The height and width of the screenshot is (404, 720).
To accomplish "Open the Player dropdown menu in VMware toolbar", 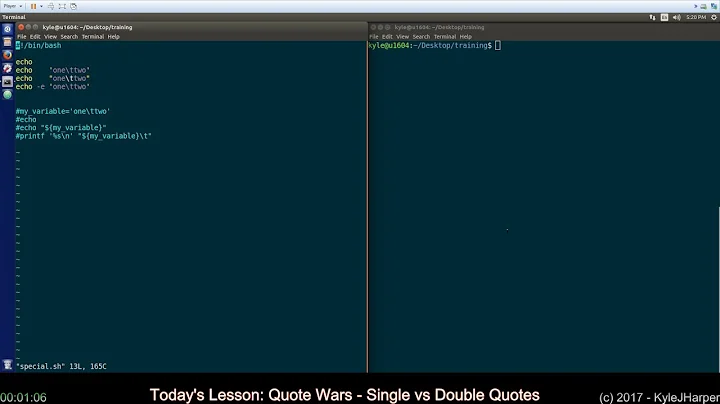I will (12, 6).
